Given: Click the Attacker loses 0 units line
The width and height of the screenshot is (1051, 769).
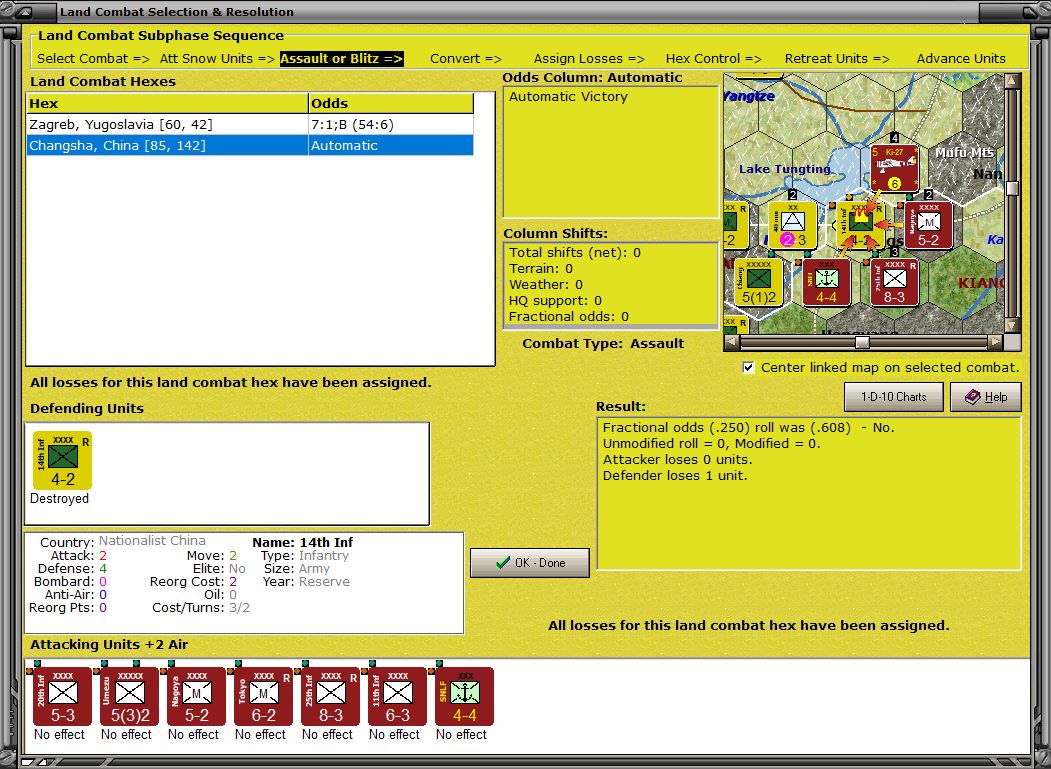Looking at the screenshot, I should pos(677,460).
